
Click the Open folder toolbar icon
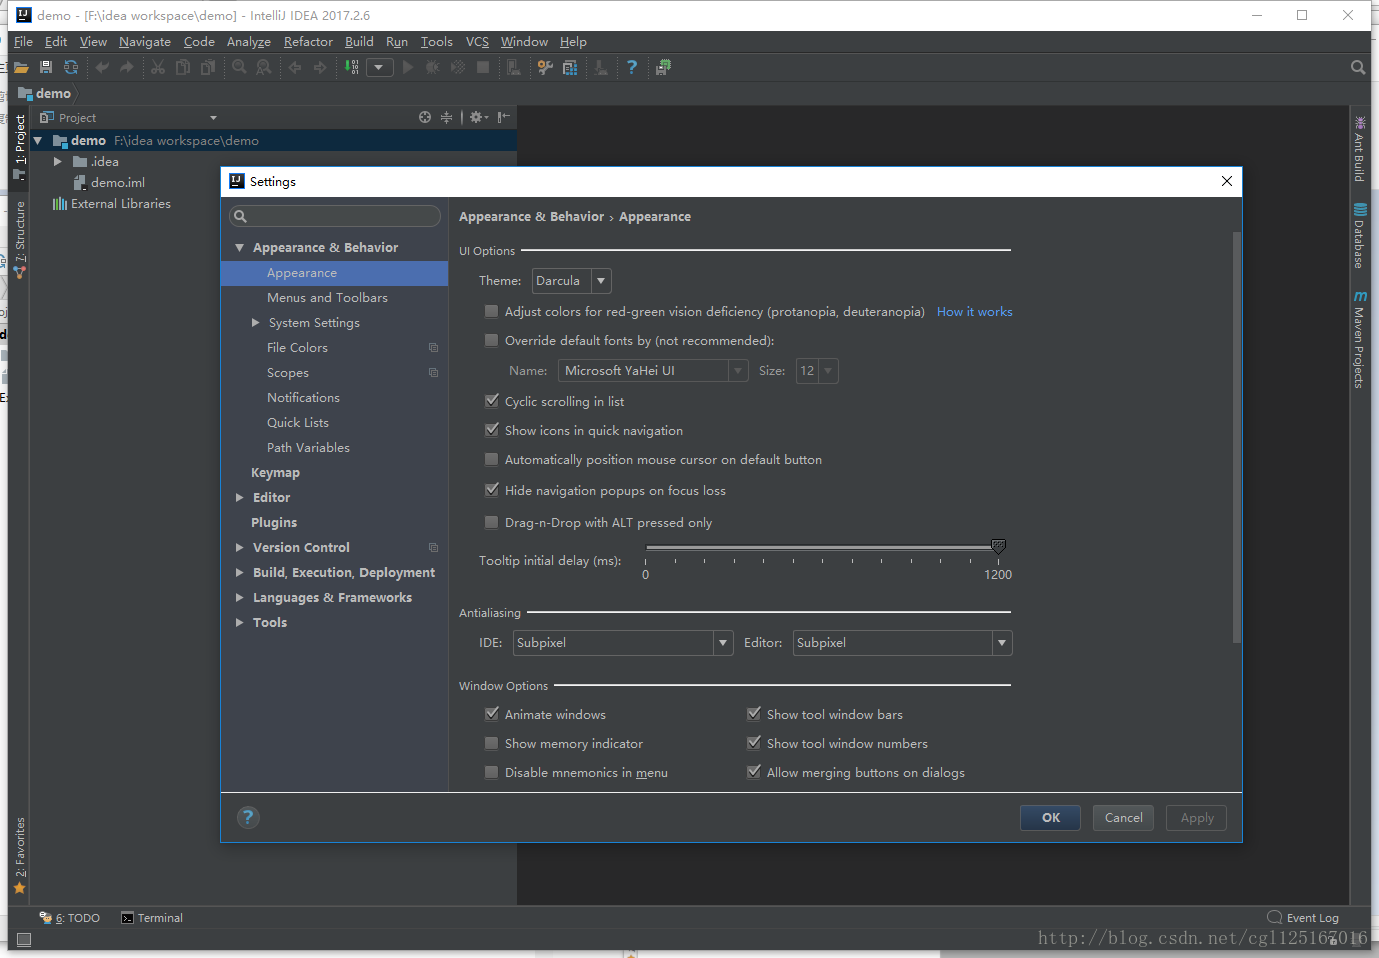(x=20, y=68)
